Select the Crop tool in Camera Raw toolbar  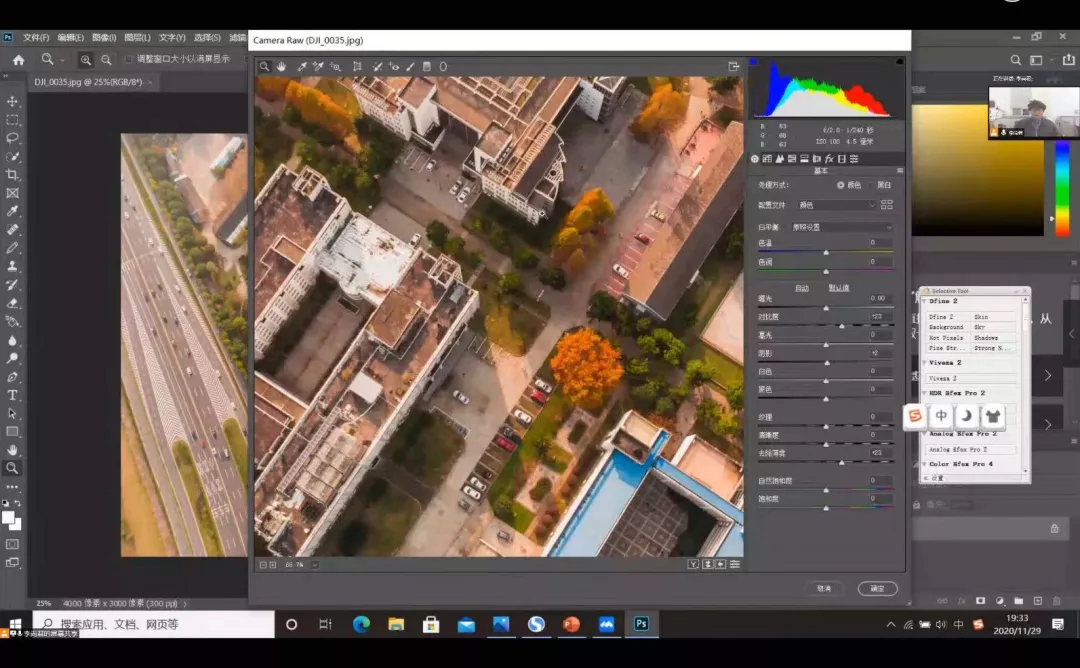[x=357, y=67]
